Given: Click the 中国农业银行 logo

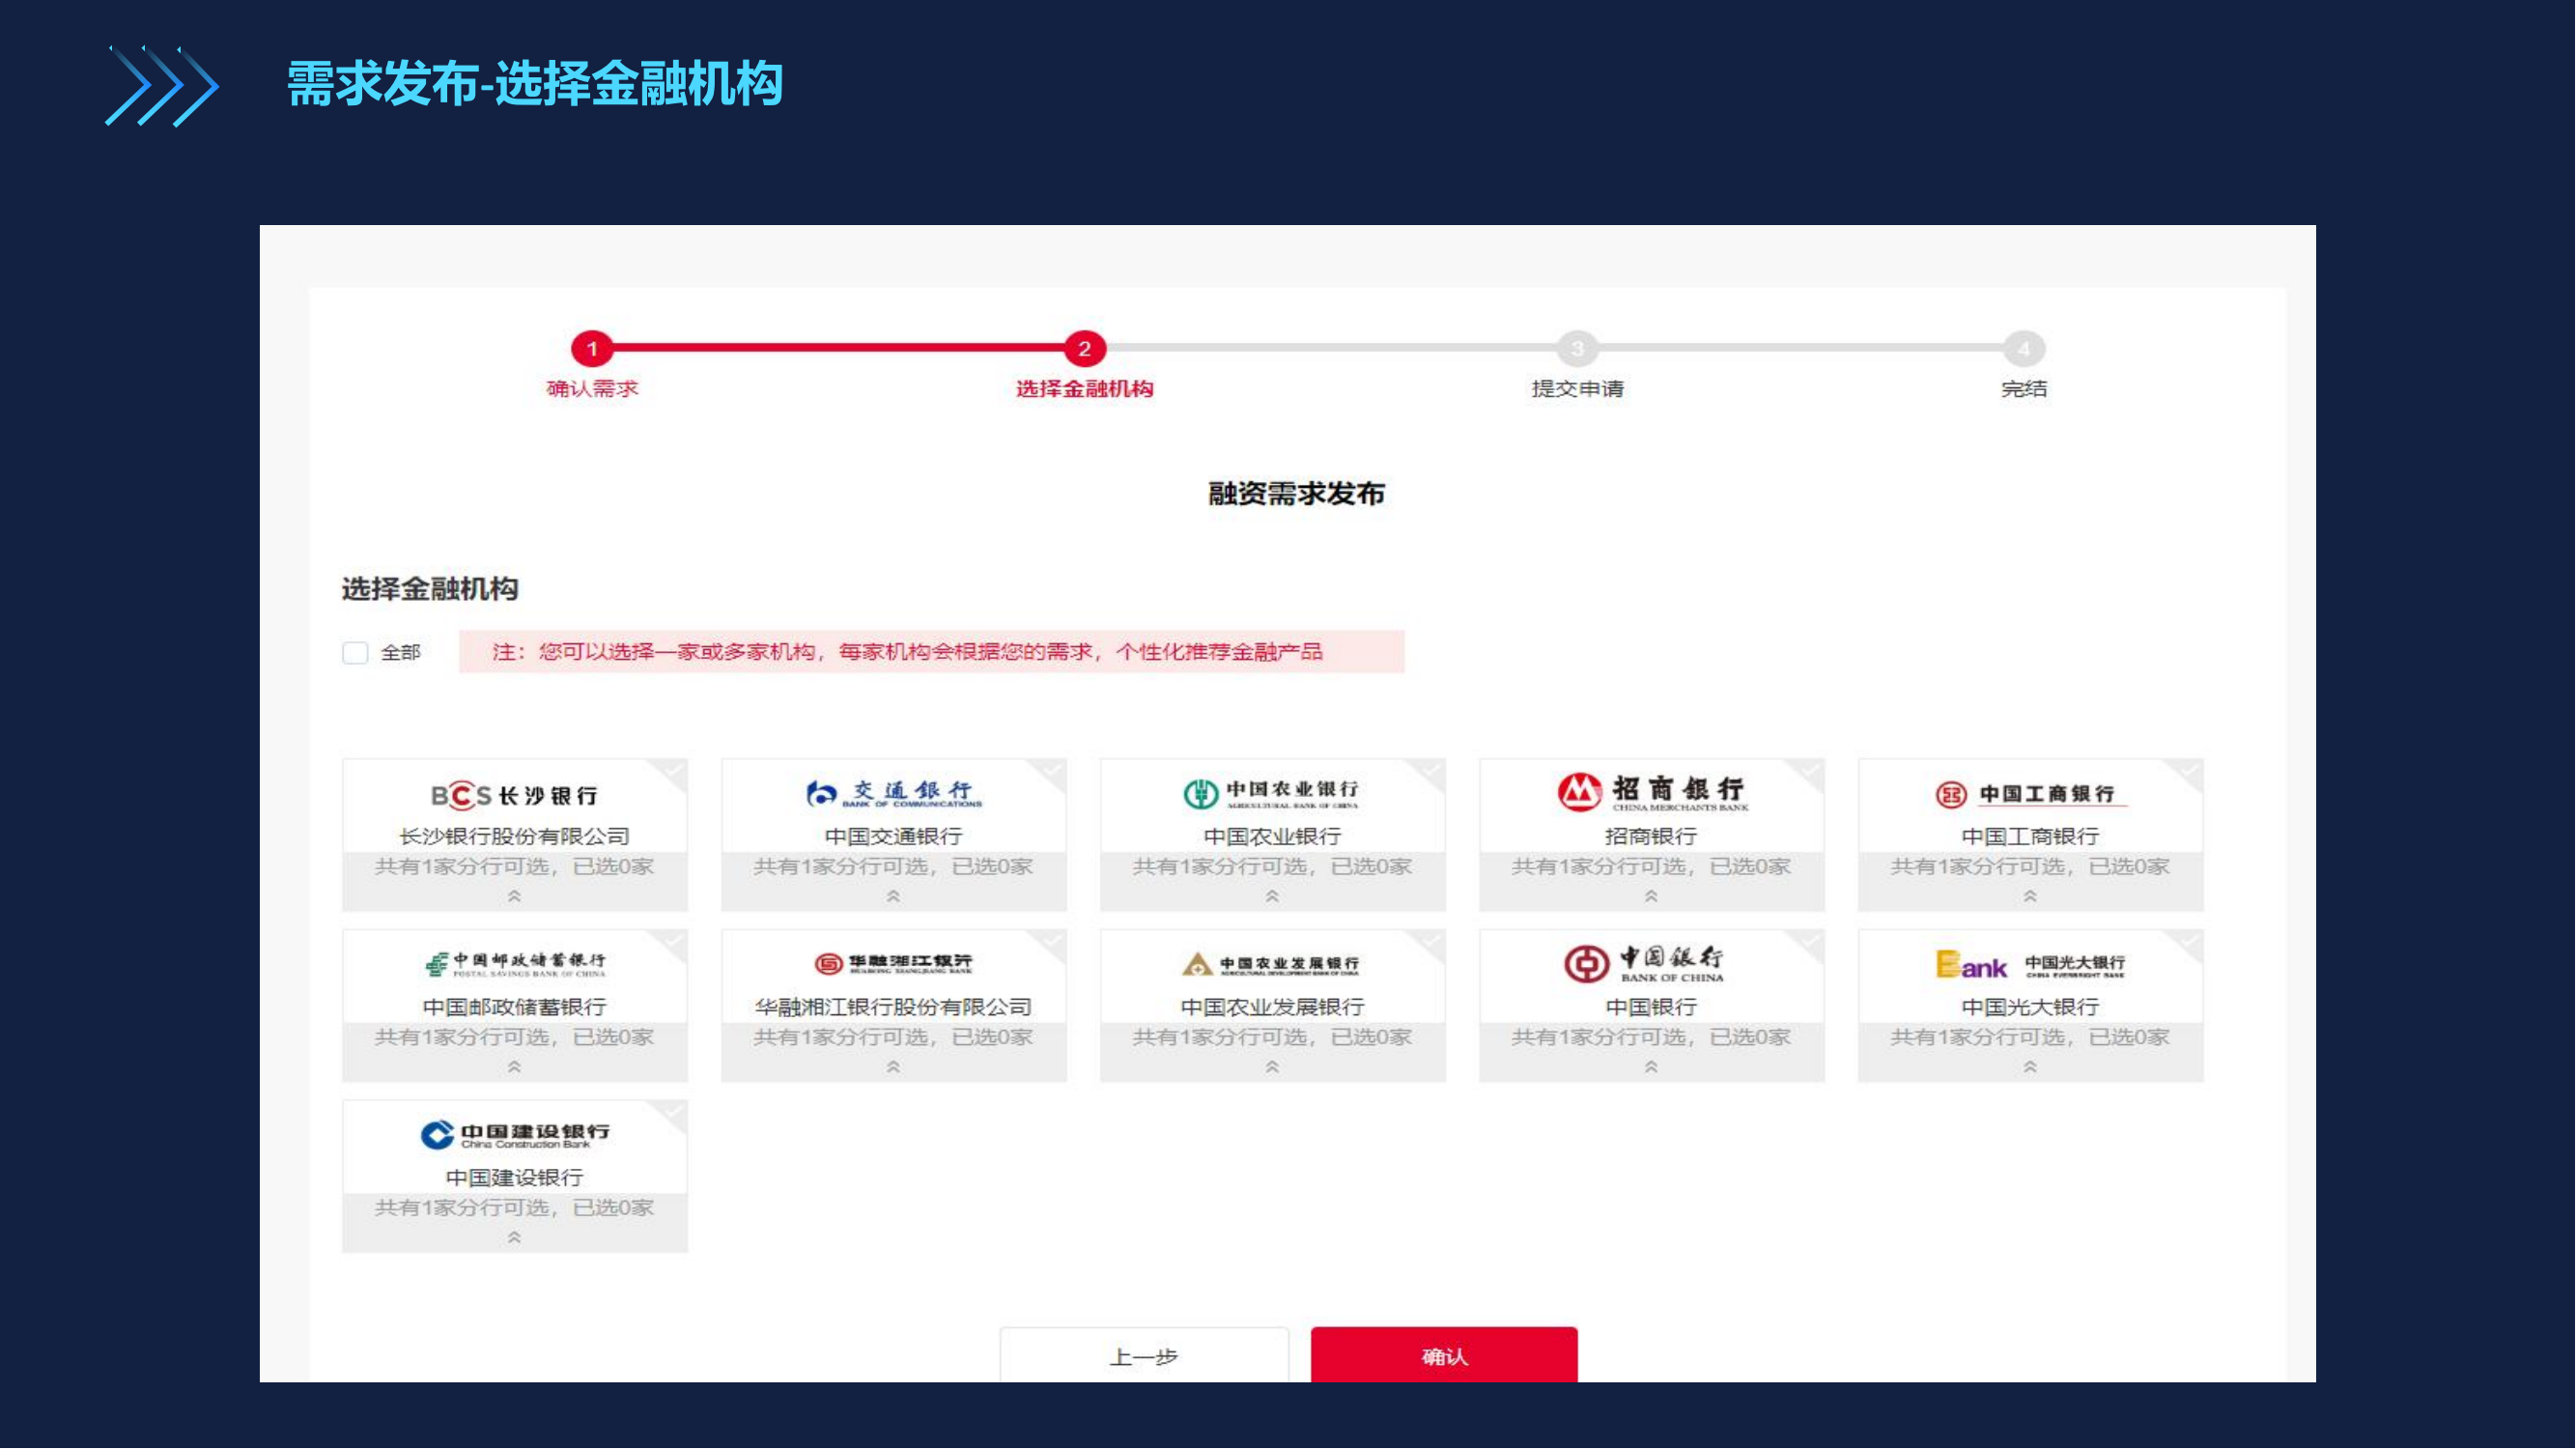Looking at the screenshot, I should (1271, 793).
